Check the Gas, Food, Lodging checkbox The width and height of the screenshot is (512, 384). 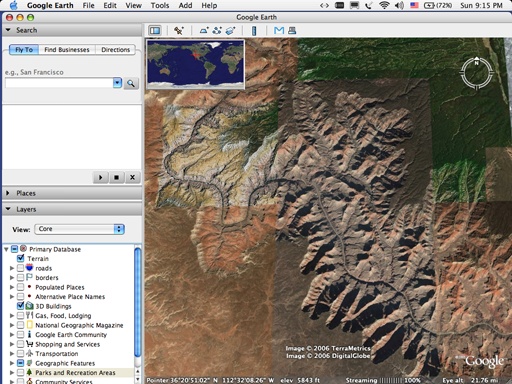pos(20,315)
